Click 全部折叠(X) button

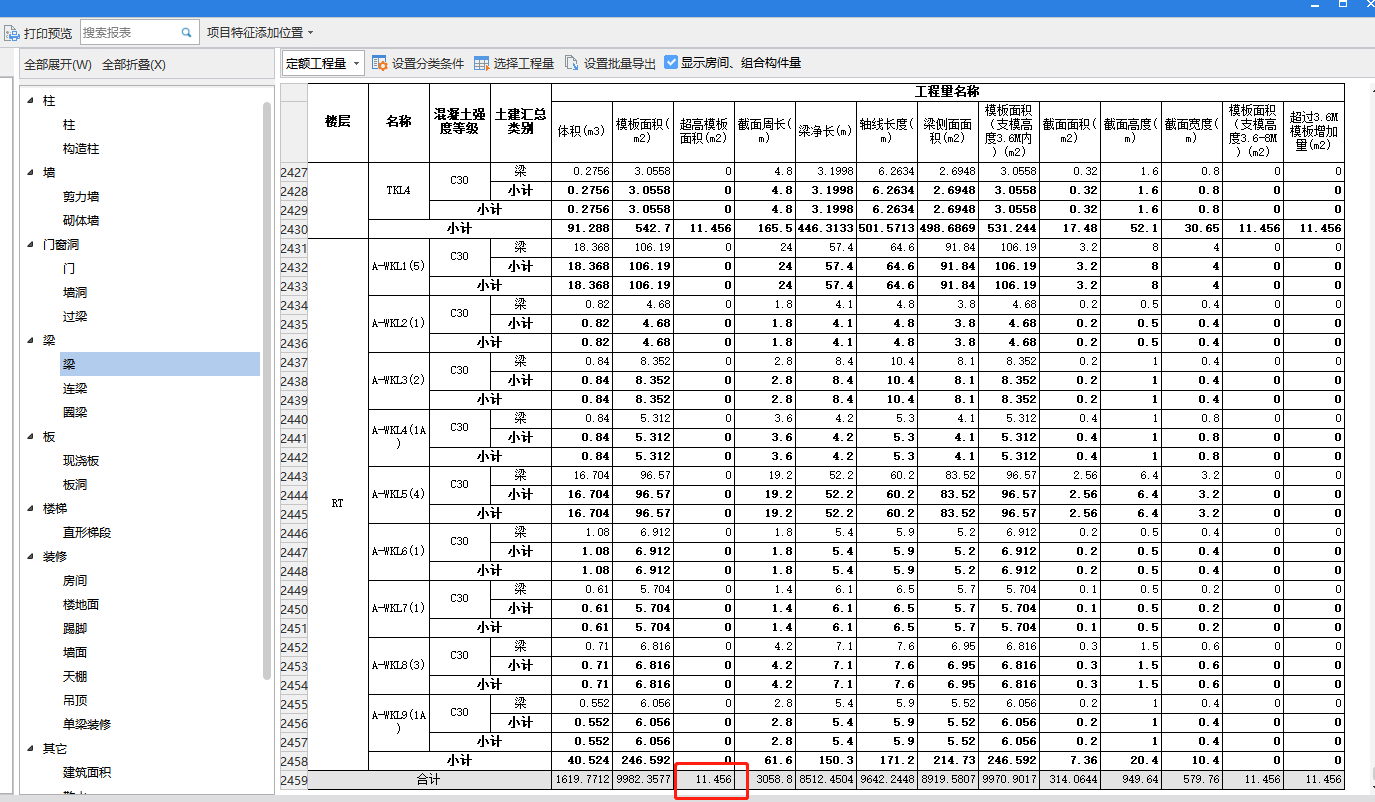tap(134, 64)
